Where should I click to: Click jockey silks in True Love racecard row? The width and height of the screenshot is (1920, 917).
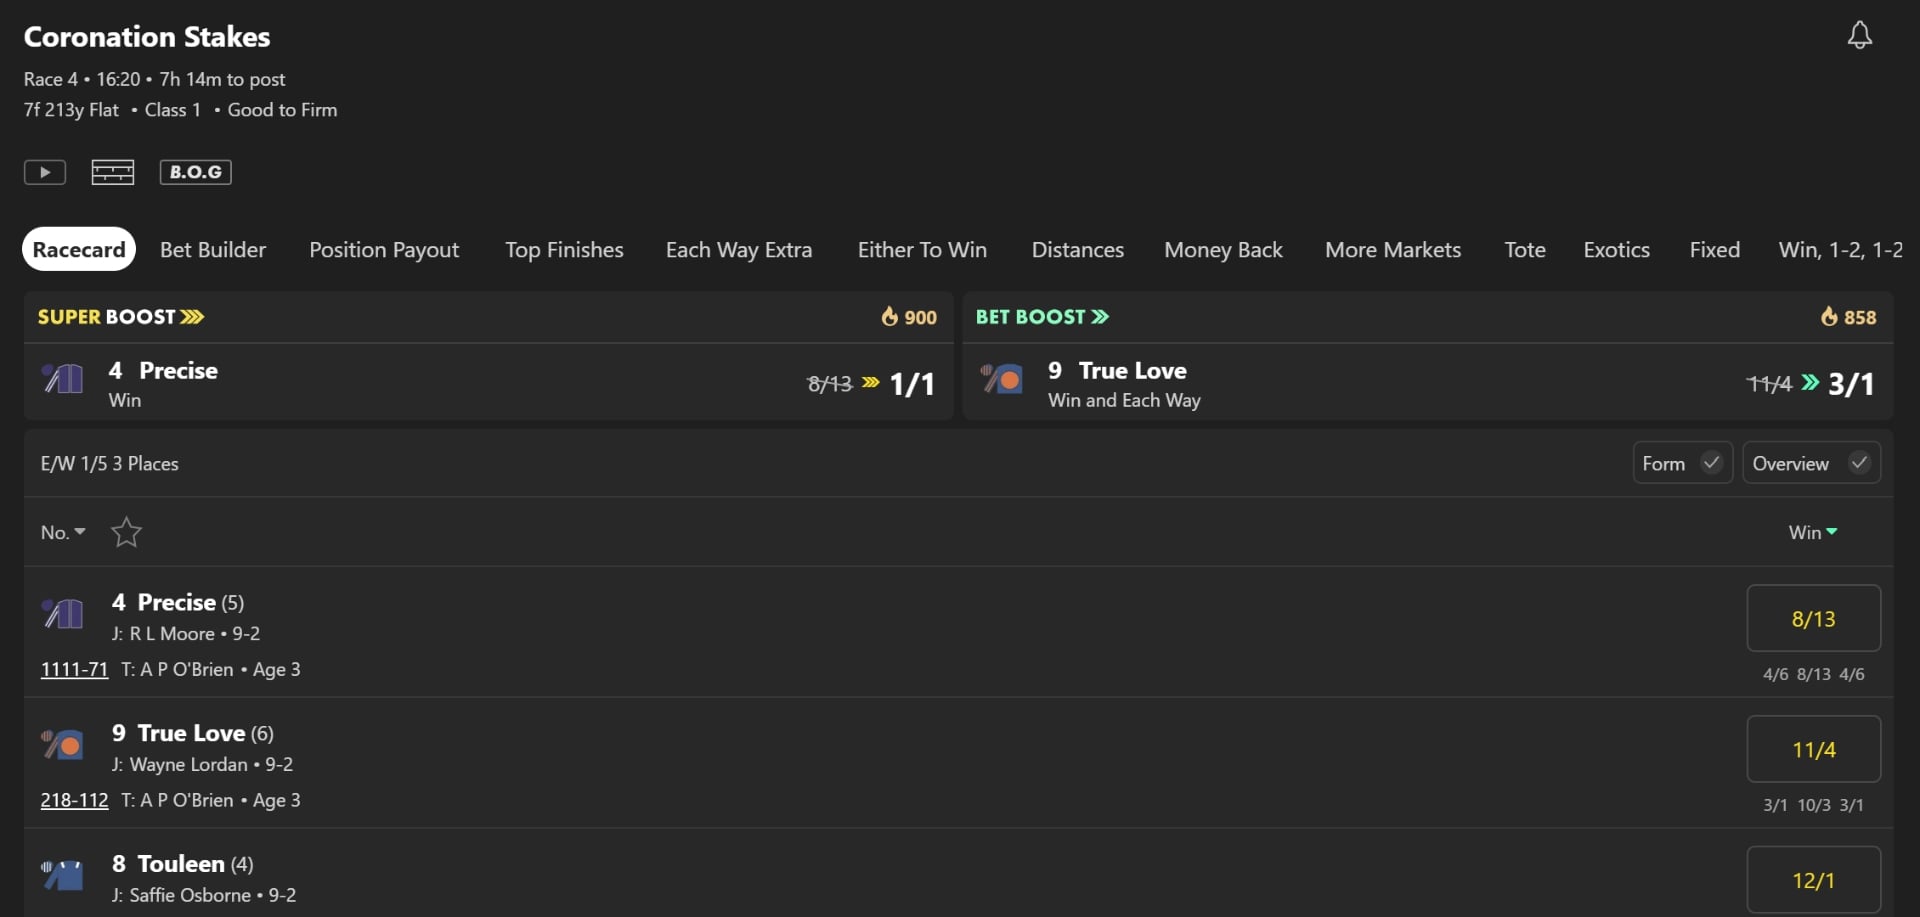point(62,744)
